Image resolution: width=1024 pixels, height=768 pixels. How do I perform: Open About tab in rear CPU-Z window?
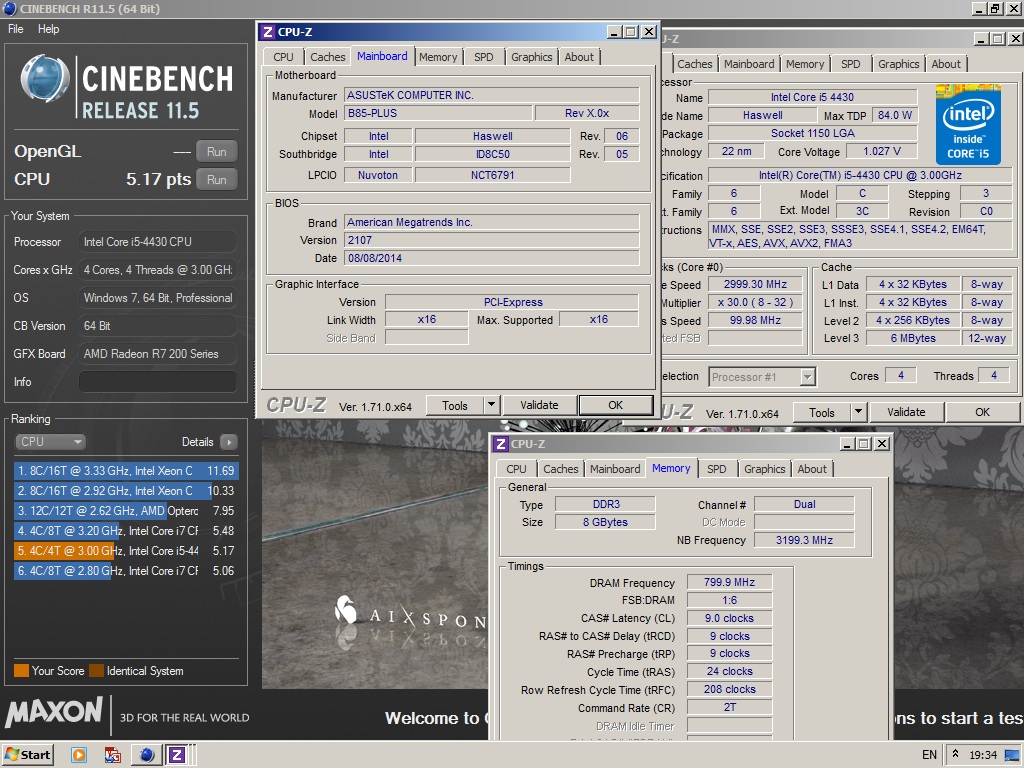pyautogui.click(x=946, y=64)
